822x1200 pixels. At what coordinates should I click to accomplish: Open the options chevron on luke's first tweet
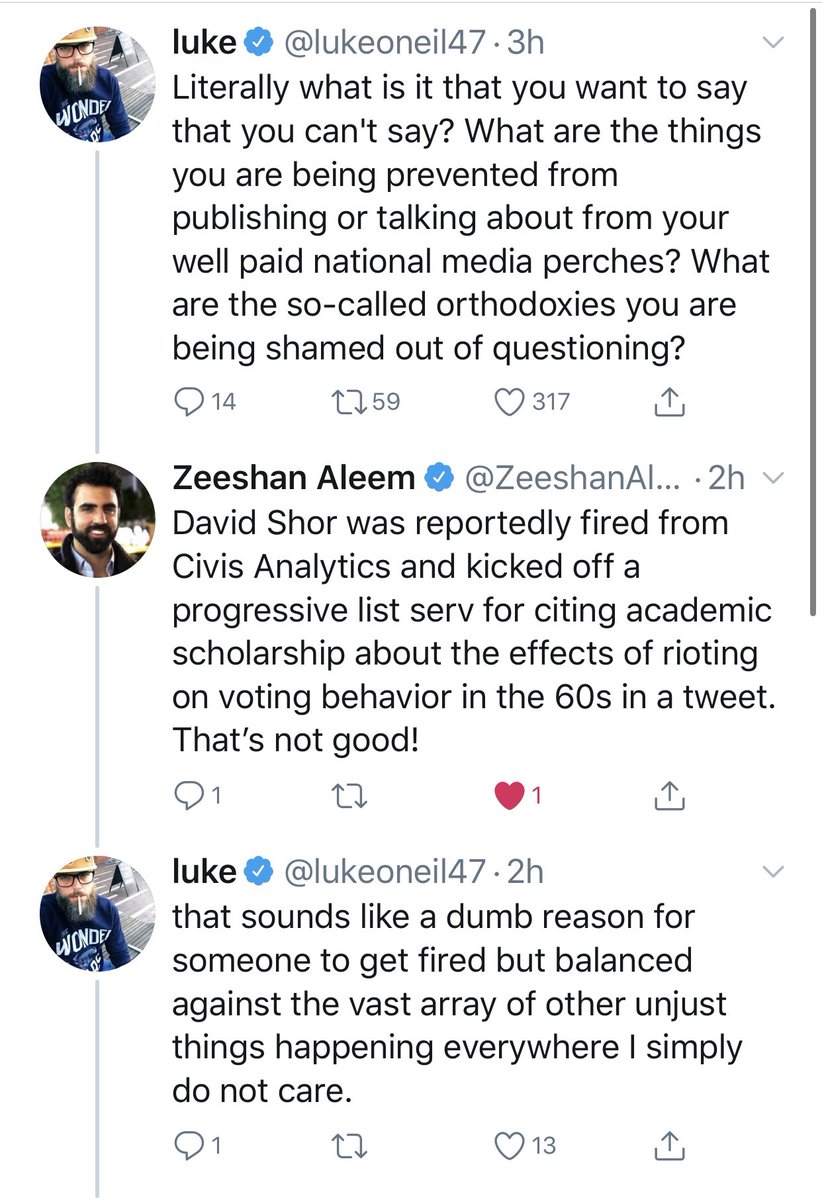click(775, 44)
